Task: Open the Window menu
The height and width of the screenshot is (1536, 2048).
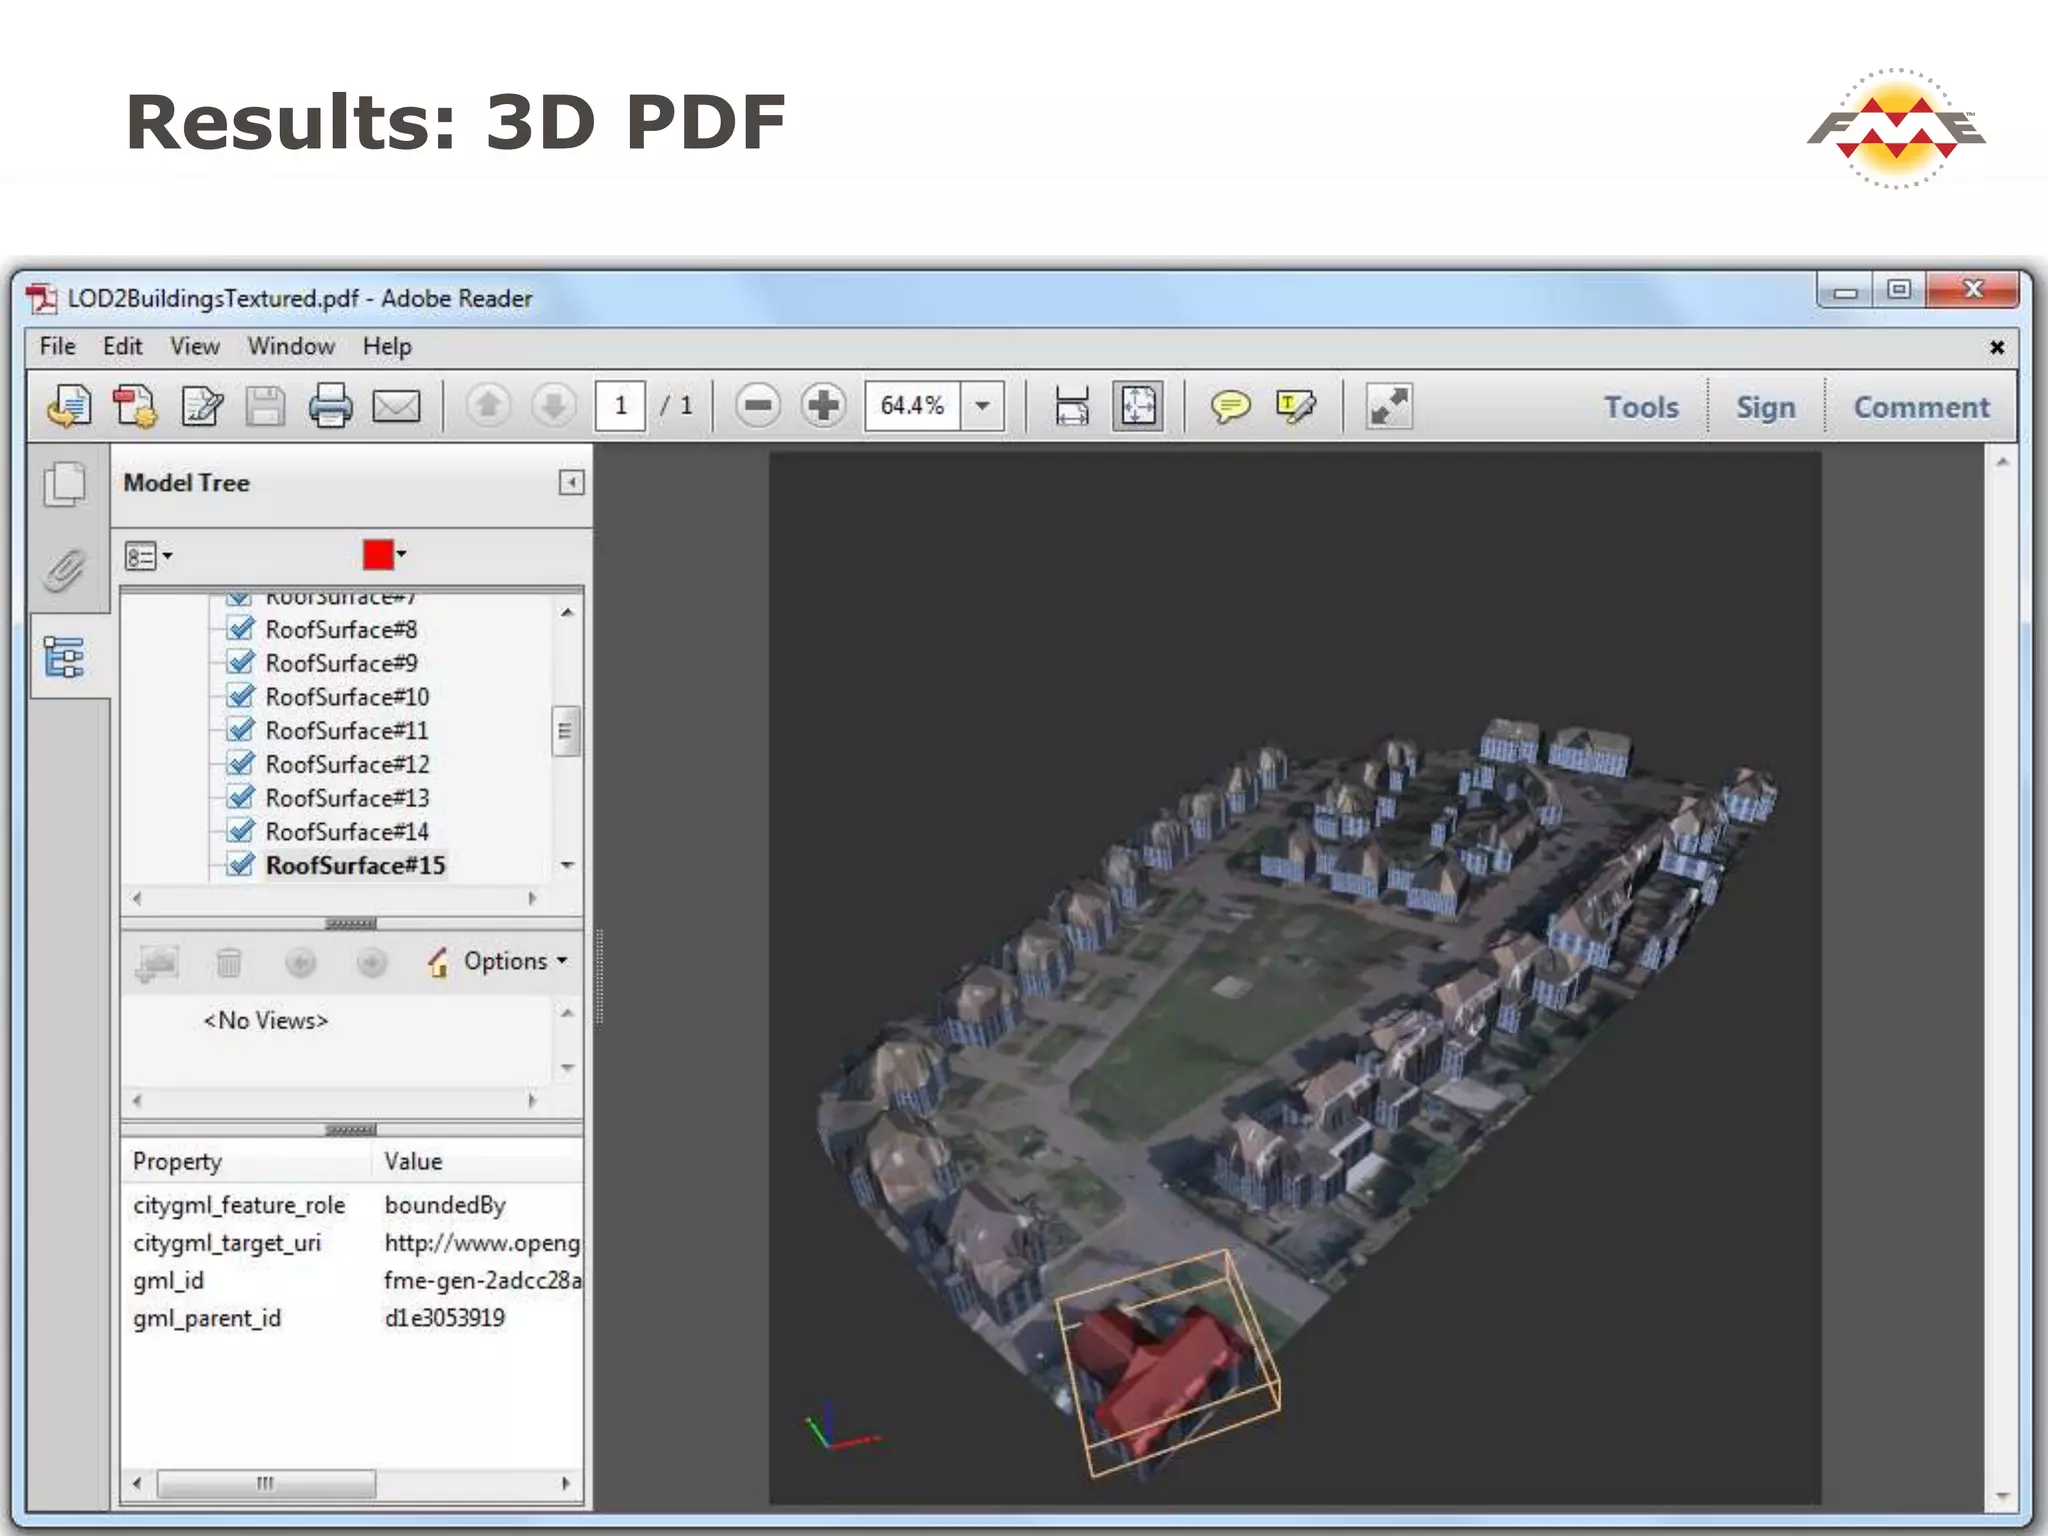Action: [291, 346]
